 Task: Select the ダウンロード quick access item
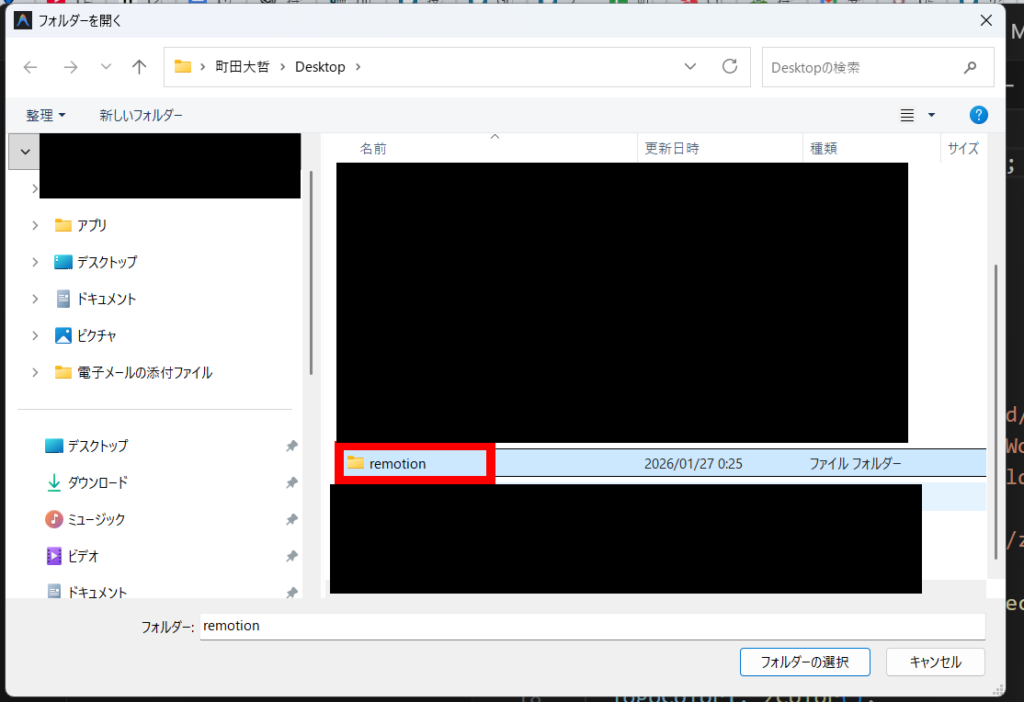coord(97,483)
